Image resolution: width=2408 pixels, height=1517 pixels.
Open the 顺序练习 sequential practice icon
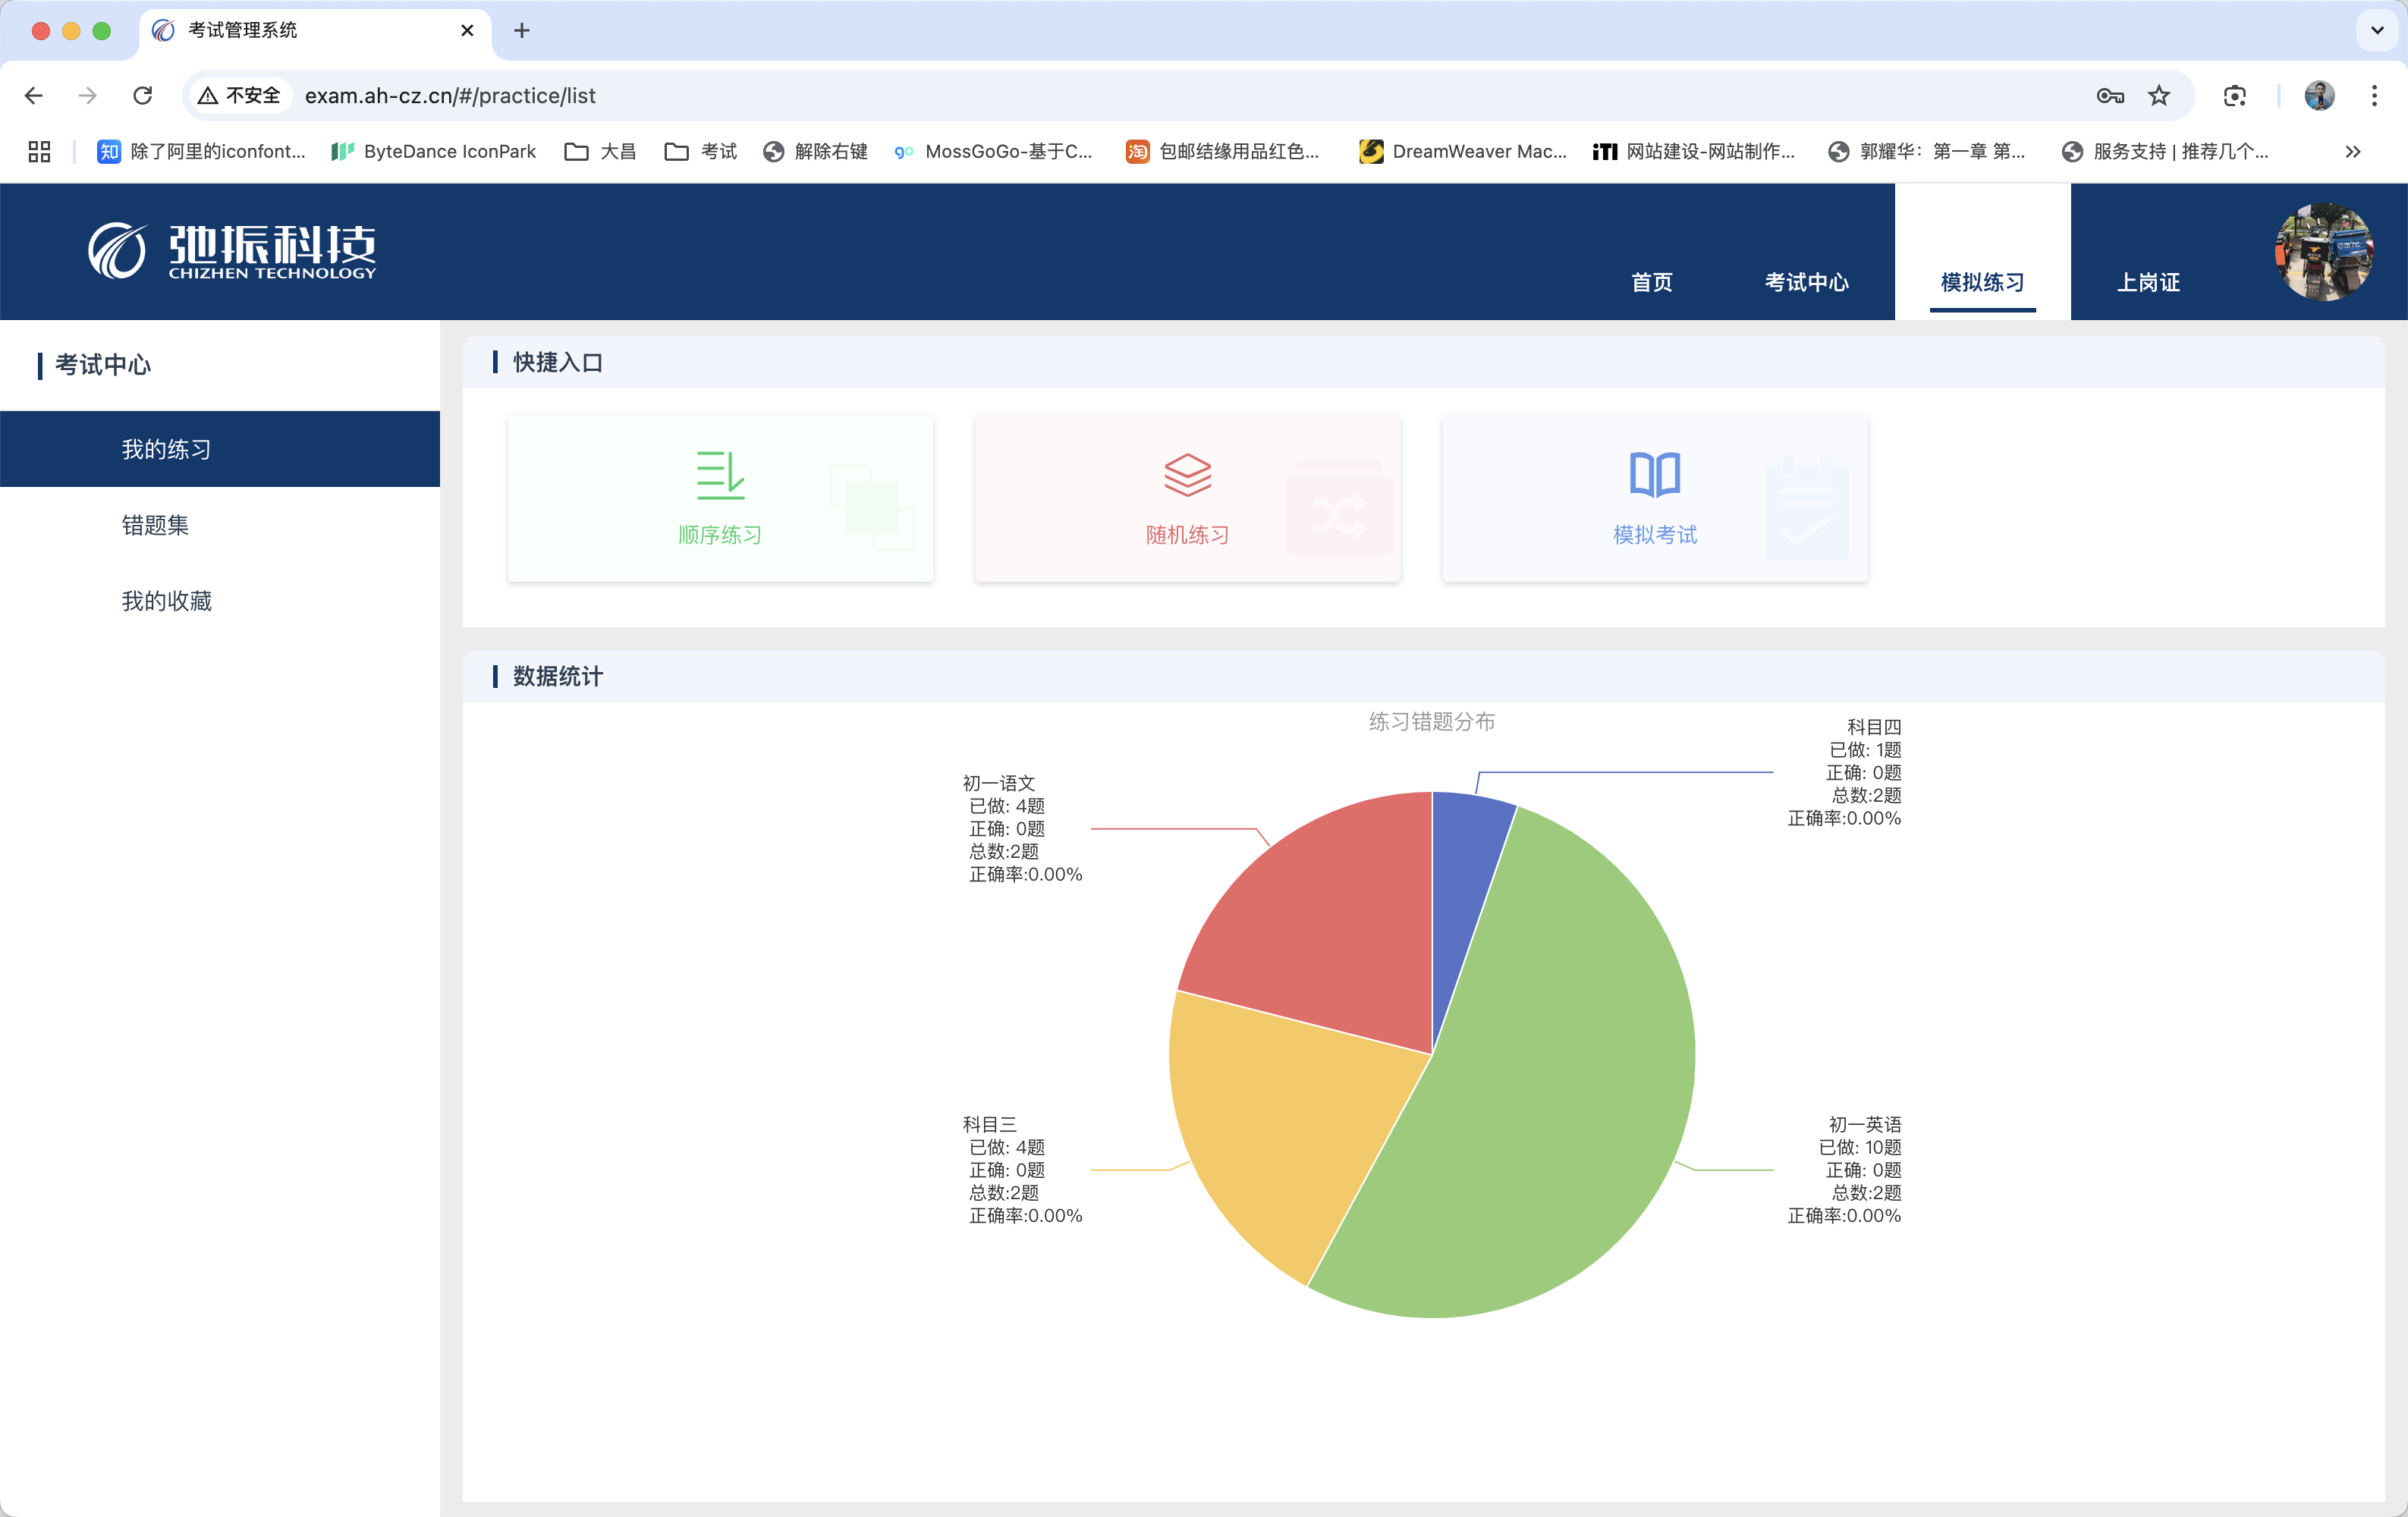point(720,475)
